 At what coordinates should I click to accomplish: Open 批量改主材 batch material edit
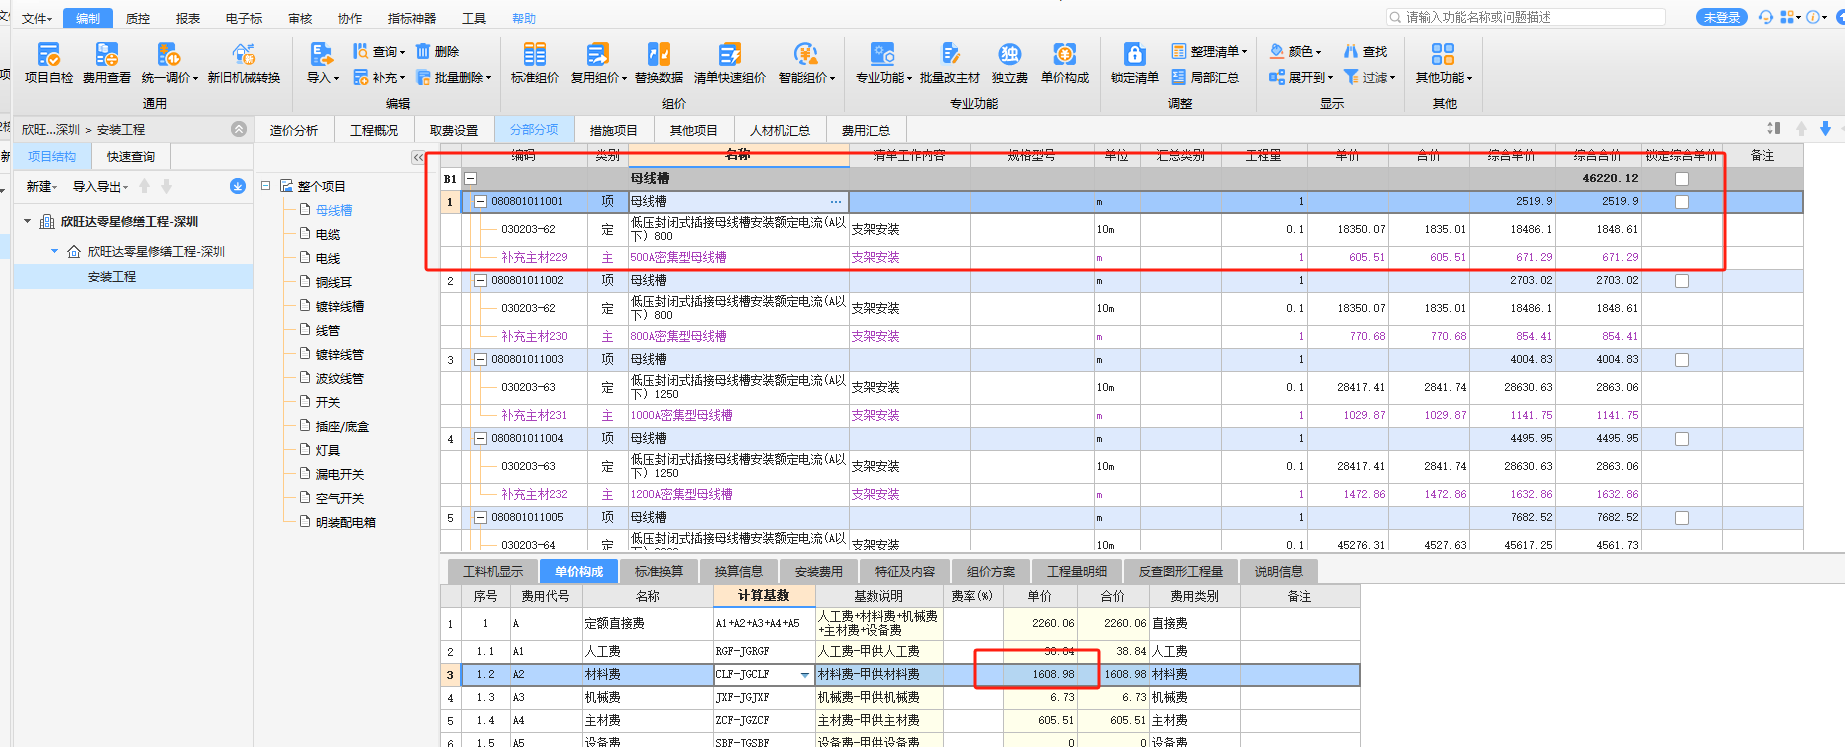point(949,62)
